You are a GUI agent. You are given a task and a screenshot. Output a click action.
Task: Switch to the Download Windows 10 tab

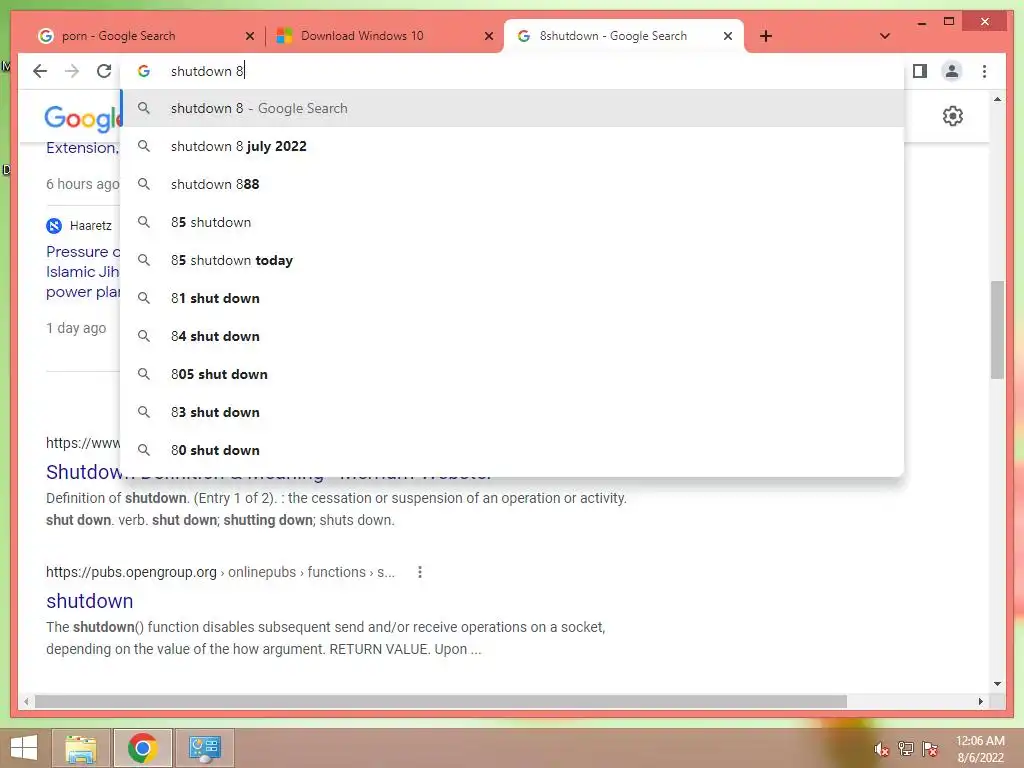pyautogui.click(x=383, y=36)
